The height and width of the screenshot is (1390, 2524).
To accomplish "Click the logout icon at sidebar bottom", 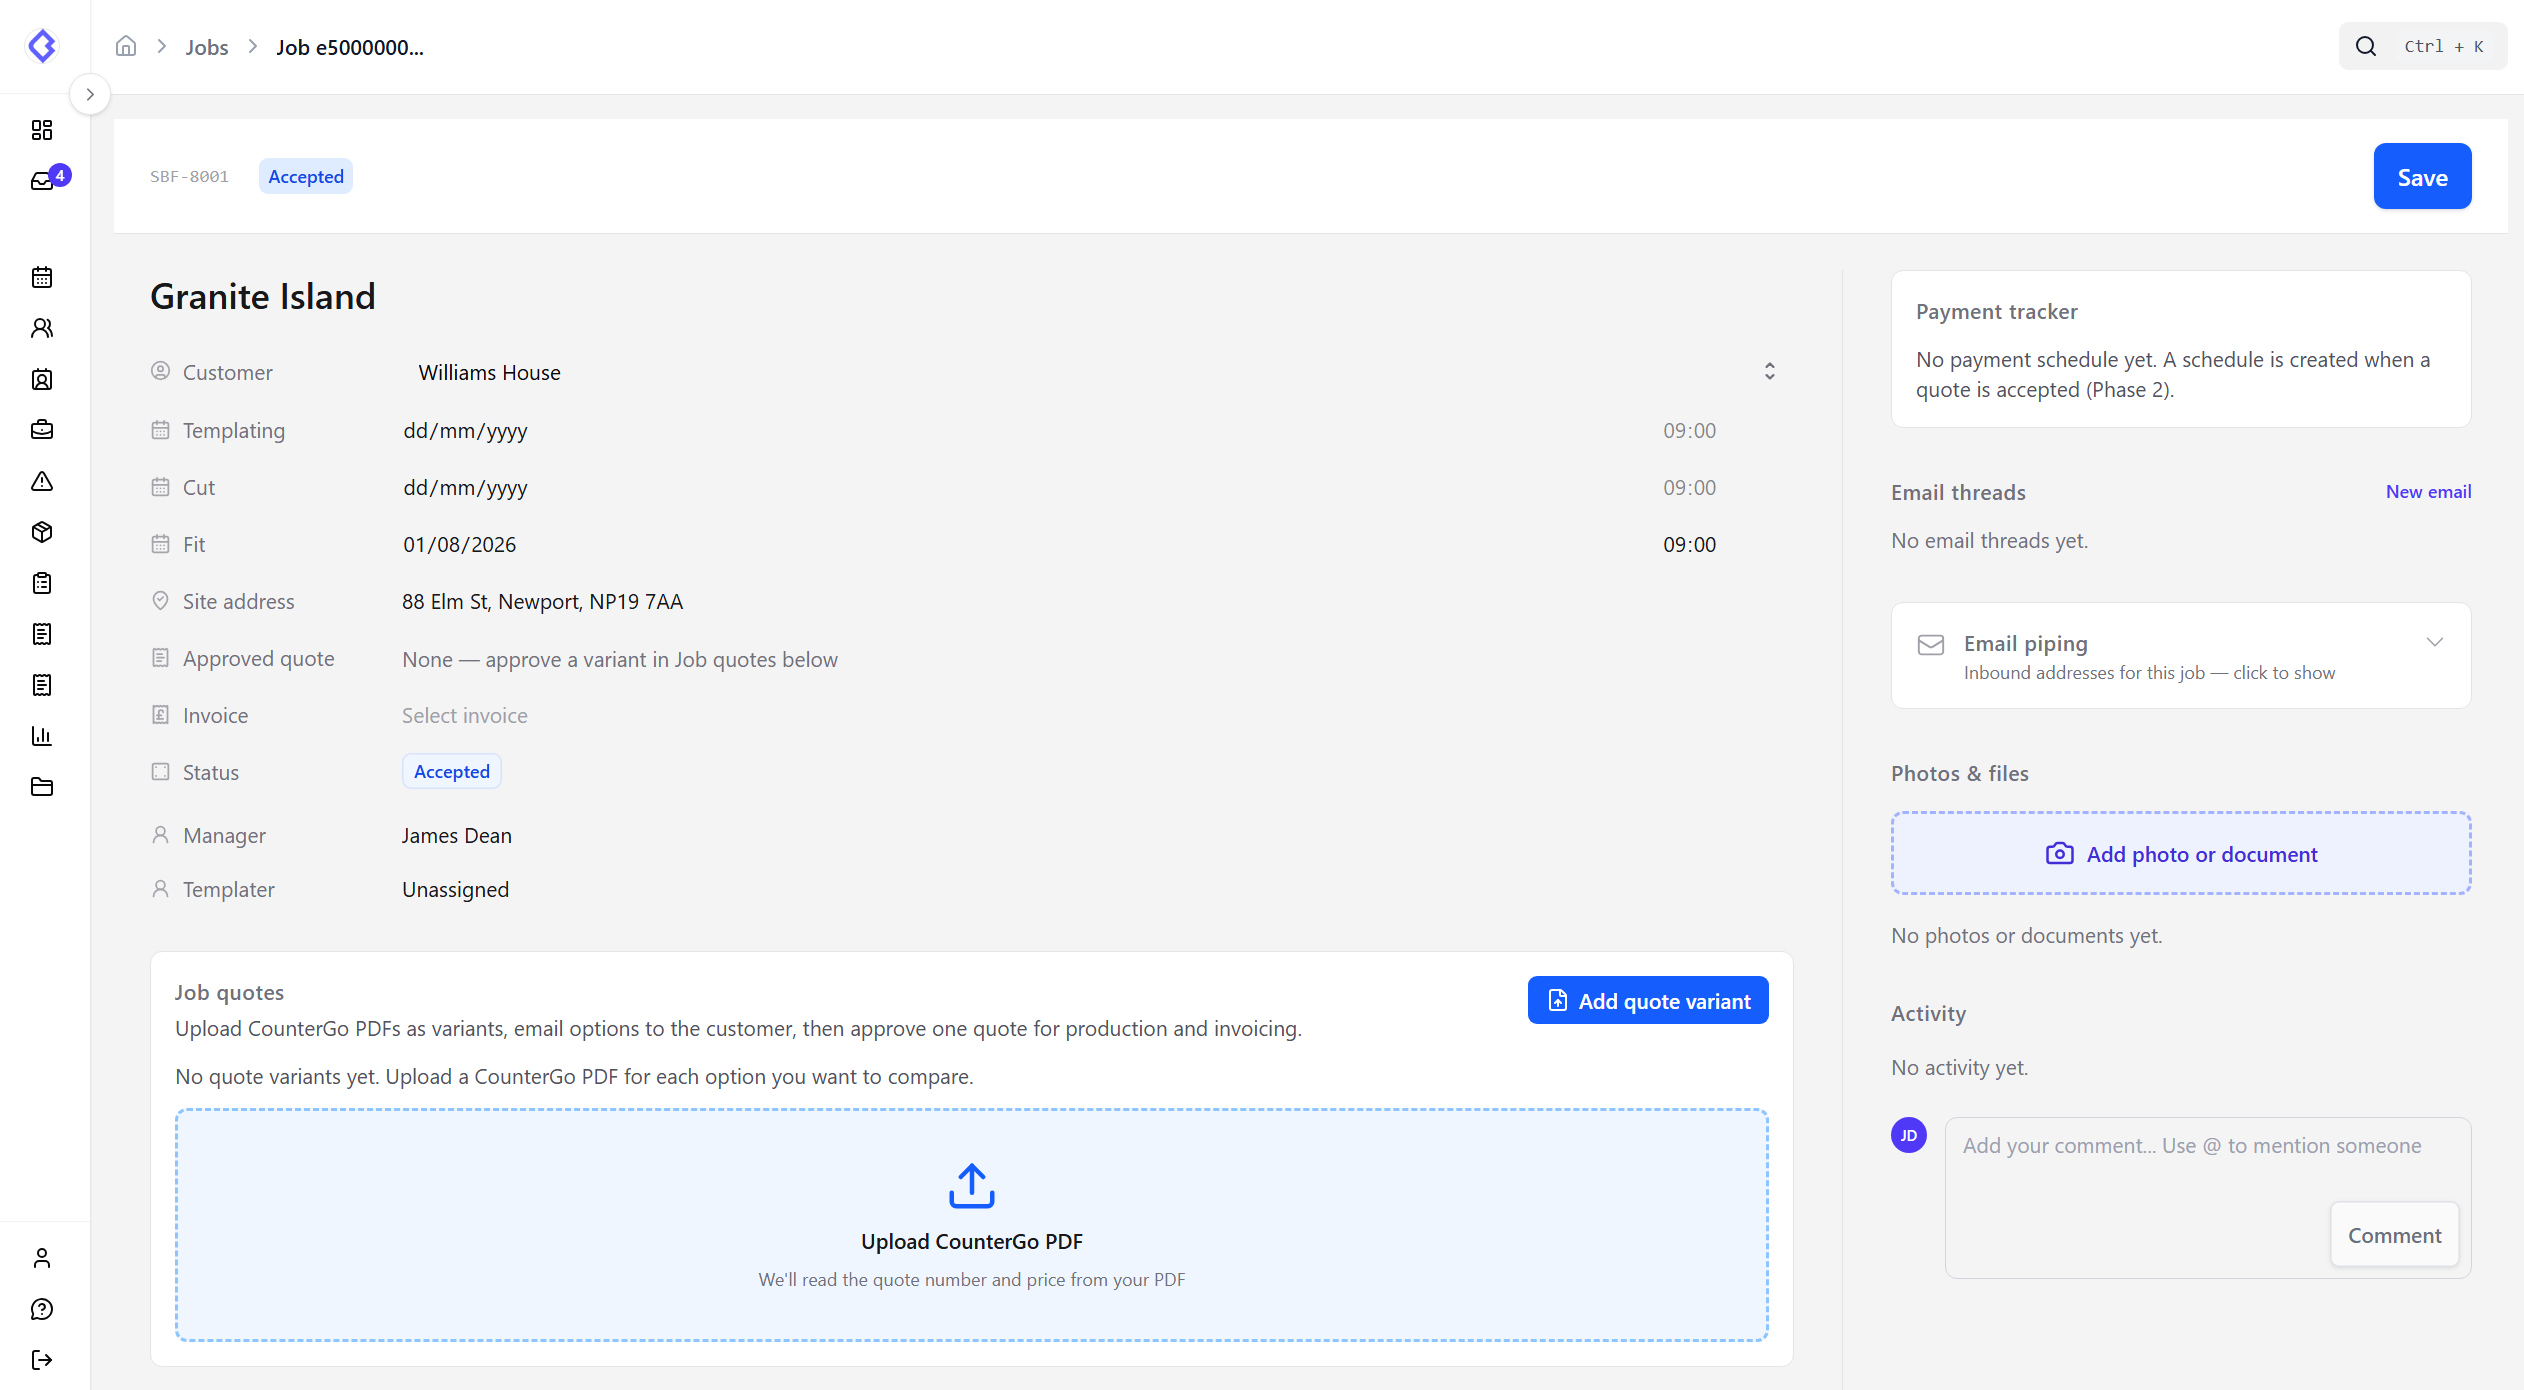I will click(x=42, y=1360).
